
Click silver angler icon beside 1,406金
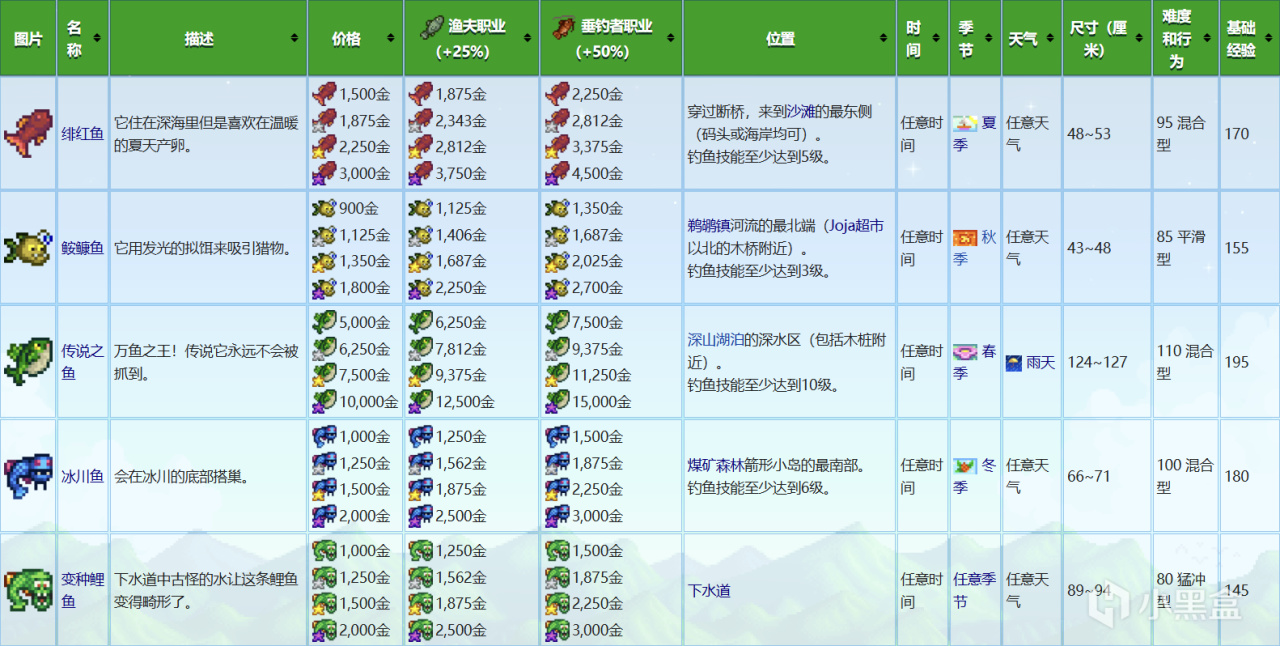[x=420, y=234]
